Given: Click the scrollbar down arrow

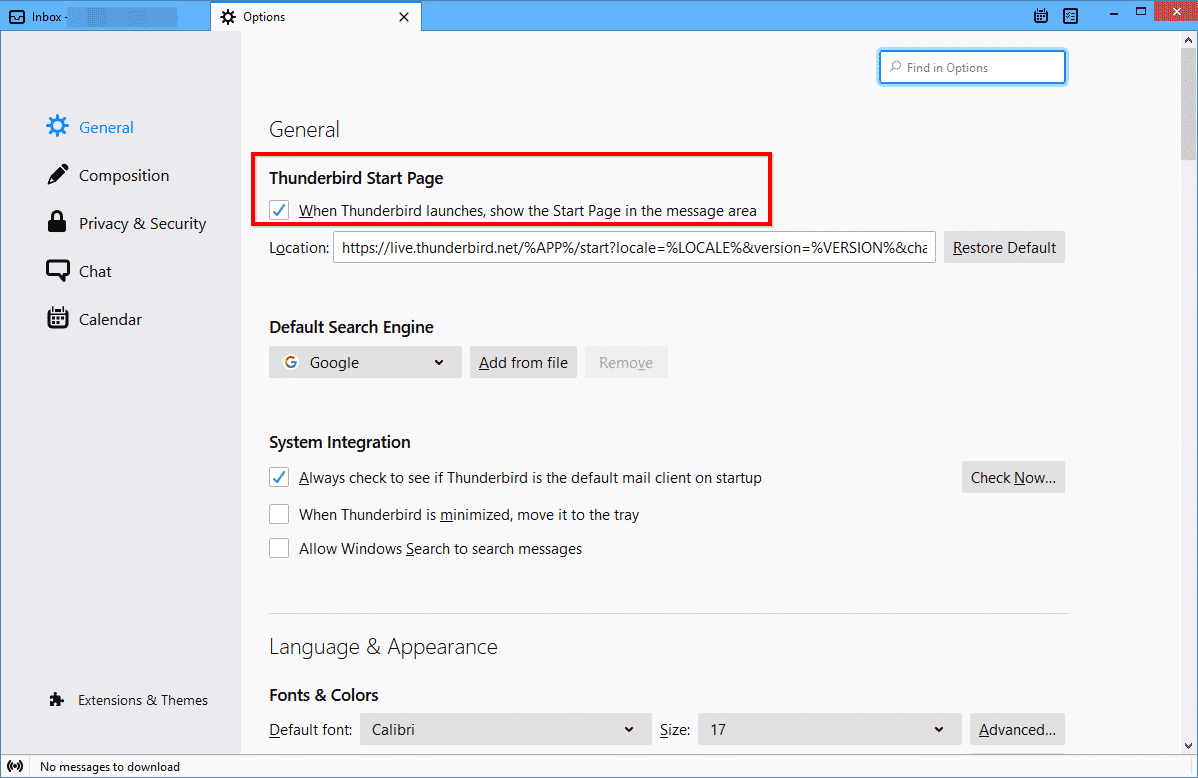Looking at the screenshot, I should 1188,746.
